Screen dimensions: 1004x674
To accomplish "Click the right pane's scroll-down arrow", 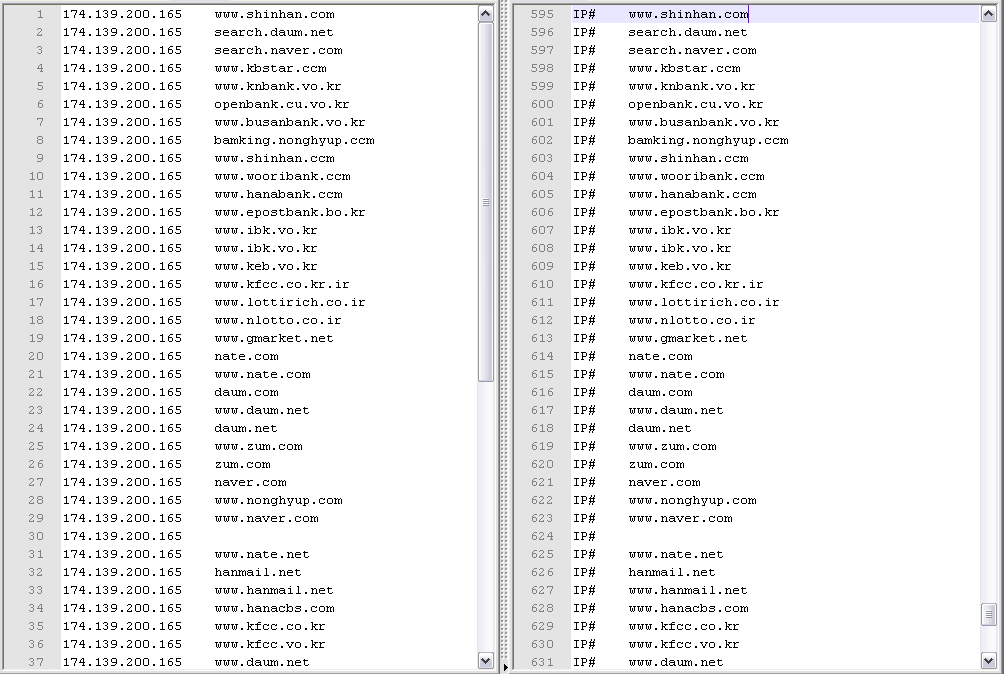I will pyautogui.click(x=989, y=661).
